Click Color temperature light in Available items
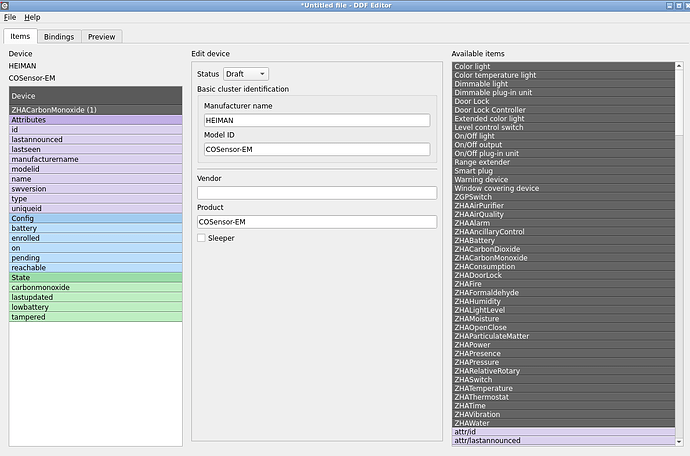Viewport: 690px width, 456px height. (563, 75)
